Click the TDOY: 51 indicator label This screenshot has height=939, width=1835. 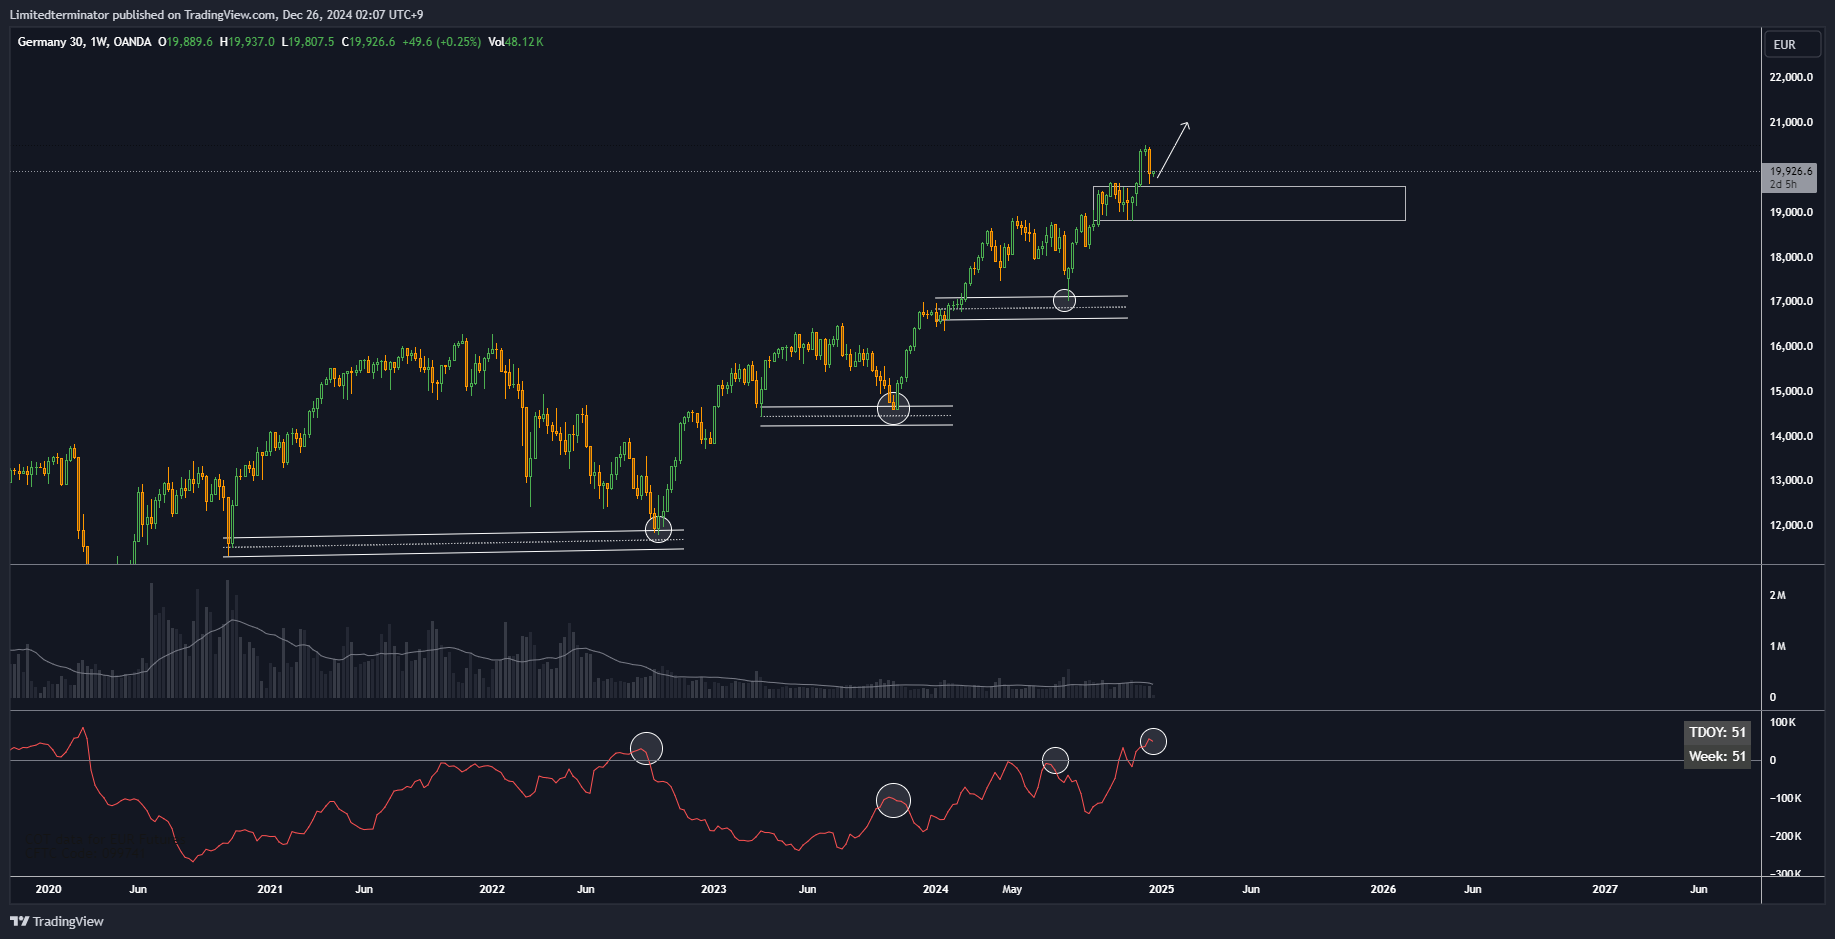click(1717, 732)
